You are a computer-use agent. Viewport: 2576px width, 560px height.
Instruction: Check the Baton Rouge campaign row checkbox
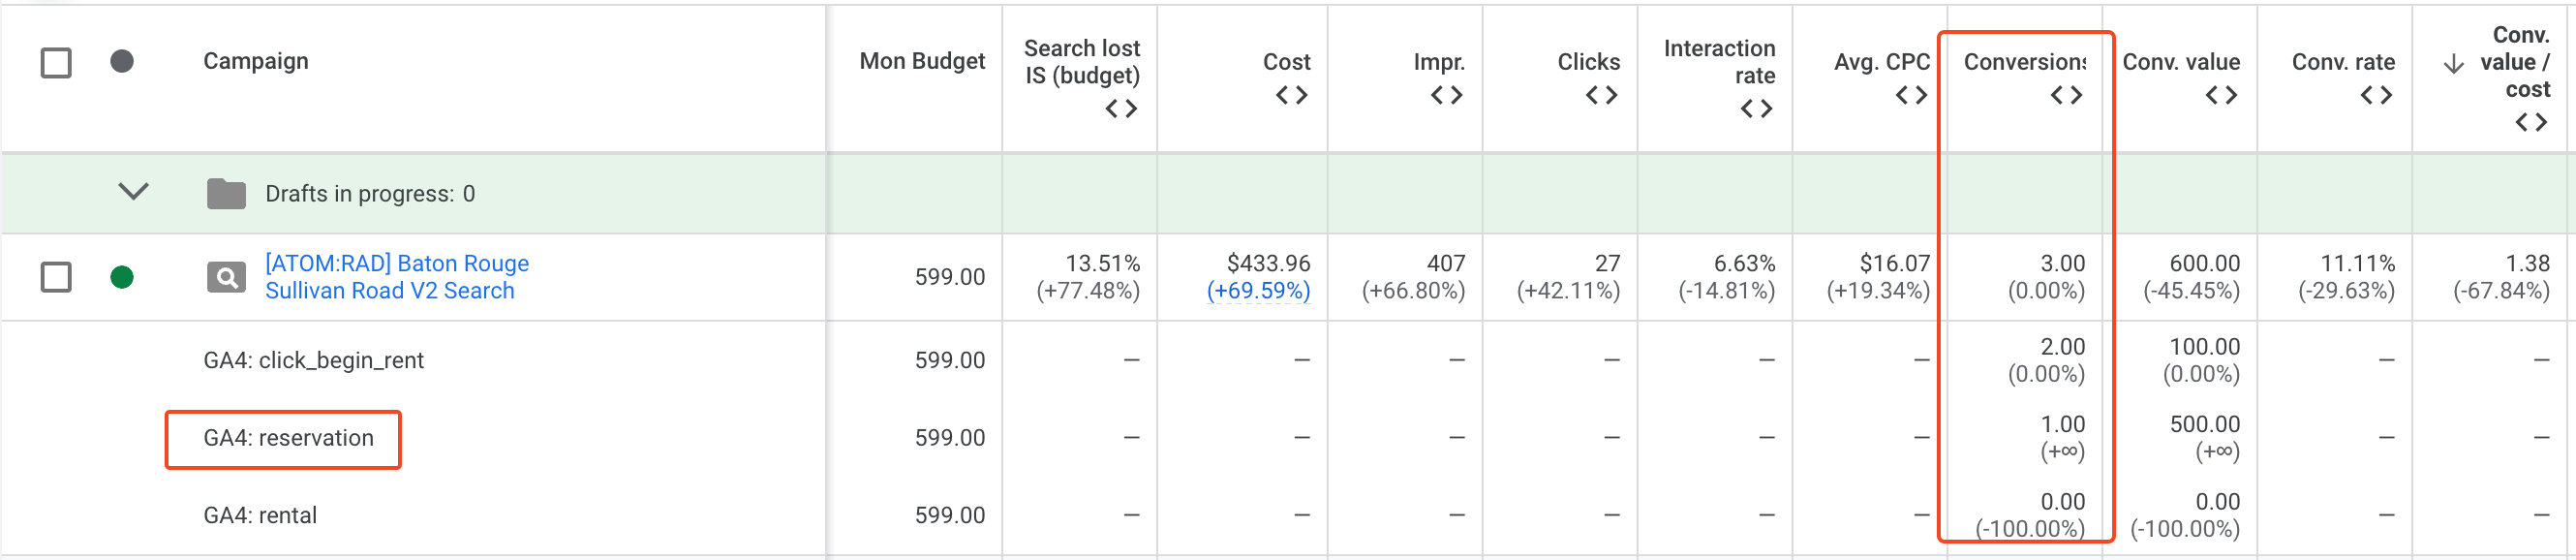[56, 277]
